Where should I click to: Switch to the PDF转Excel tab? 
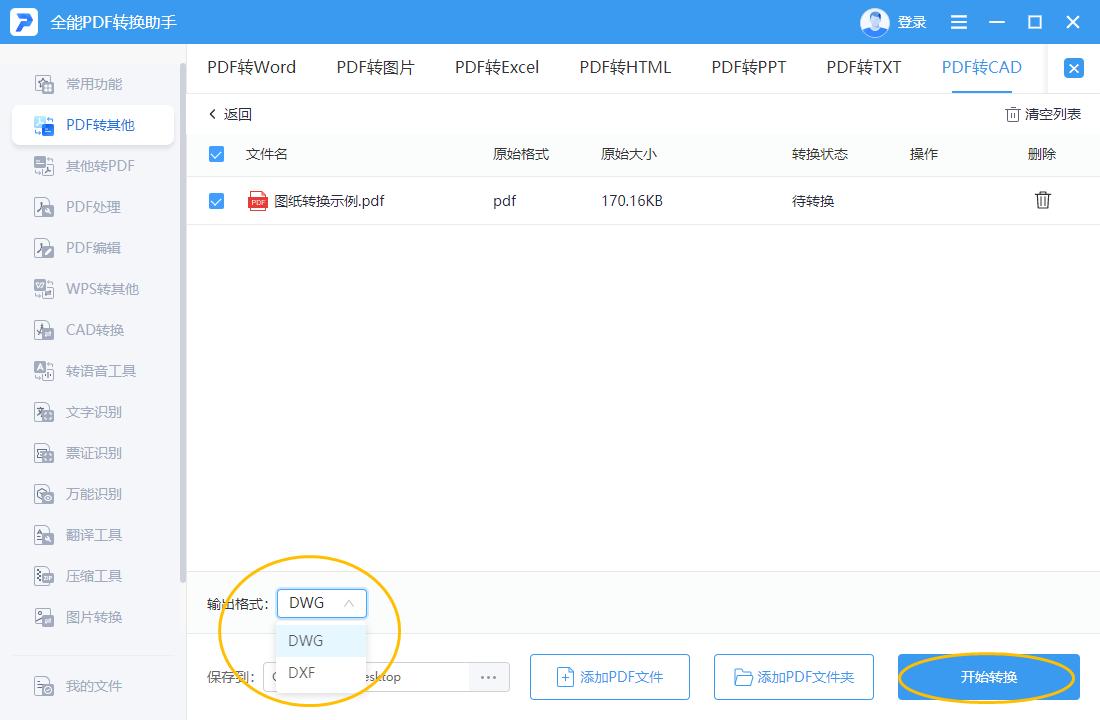496,67
